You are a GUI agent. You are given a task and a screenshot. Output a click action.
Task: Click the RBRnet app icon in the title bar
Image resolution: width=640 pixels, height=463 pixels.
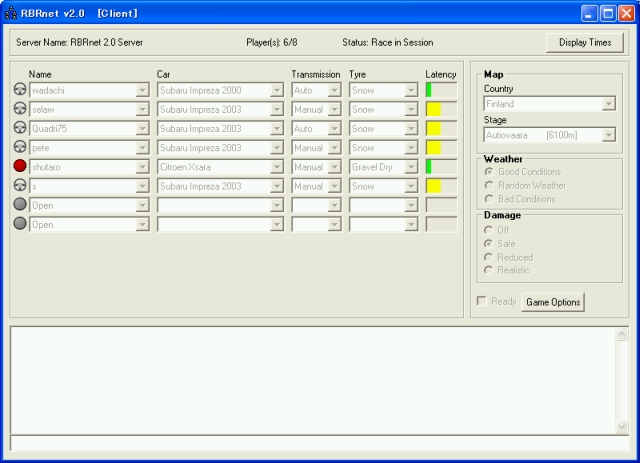click(x=11, y=13)
